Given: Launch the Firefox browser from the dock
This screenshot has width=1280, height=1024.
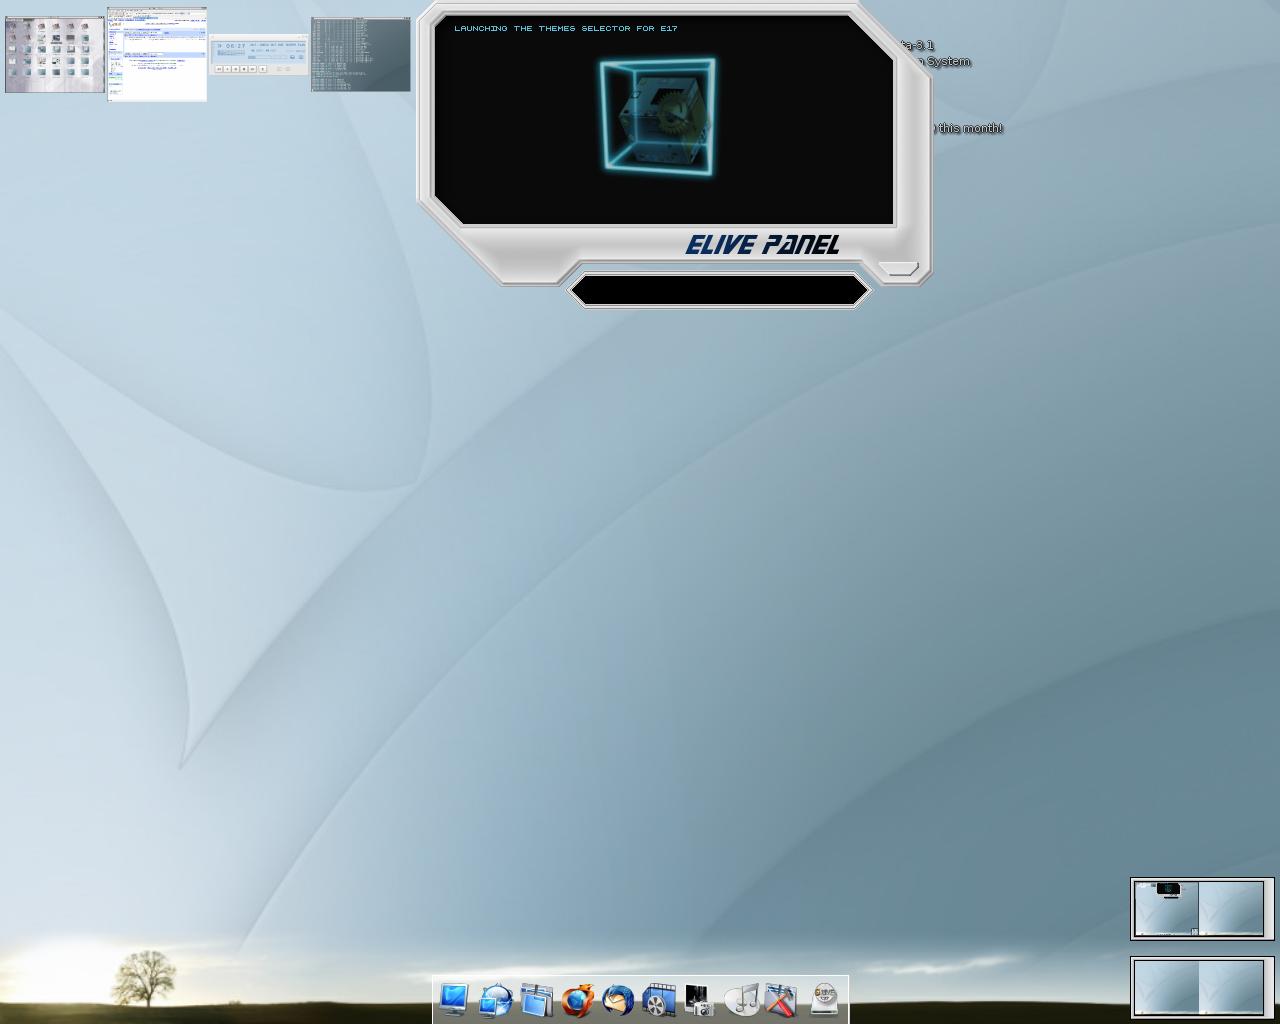Looking at the screenshot, I should (x=577, y=999).
